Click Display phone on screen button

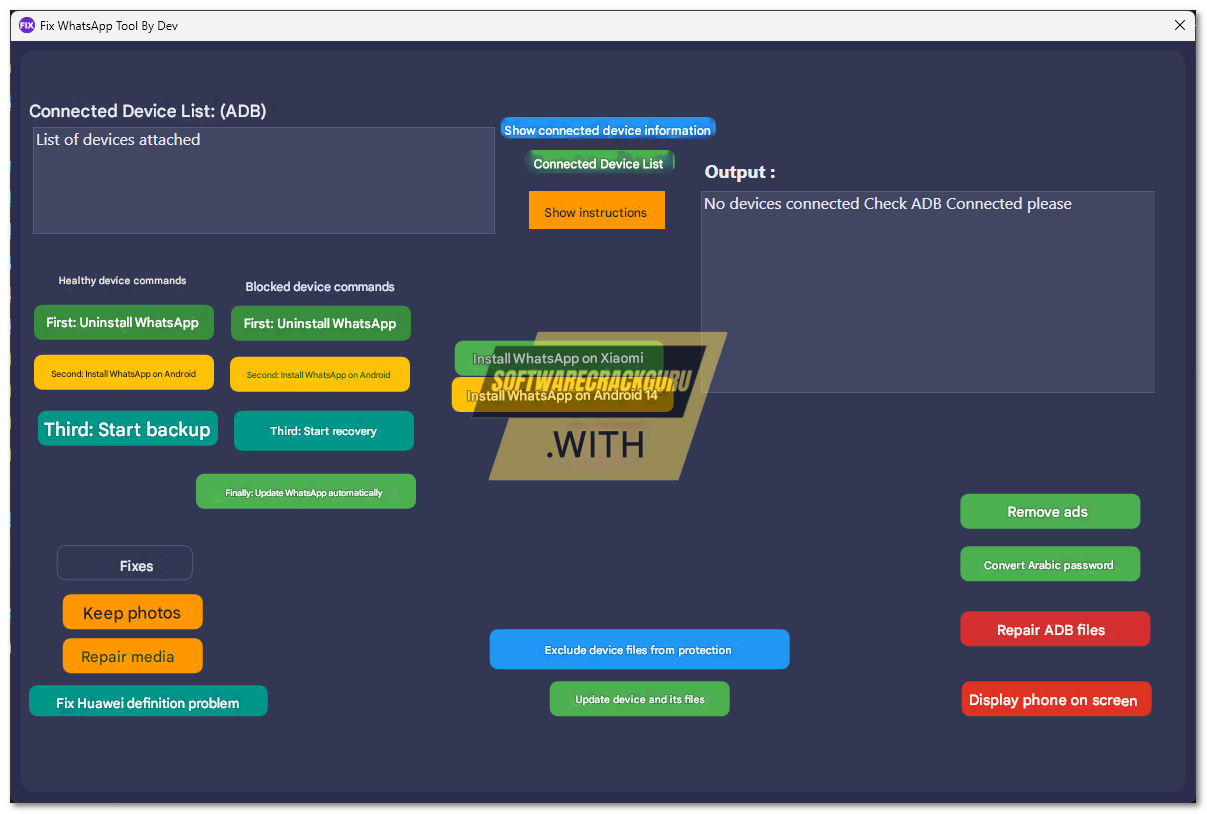click(x=1056, y=699)
